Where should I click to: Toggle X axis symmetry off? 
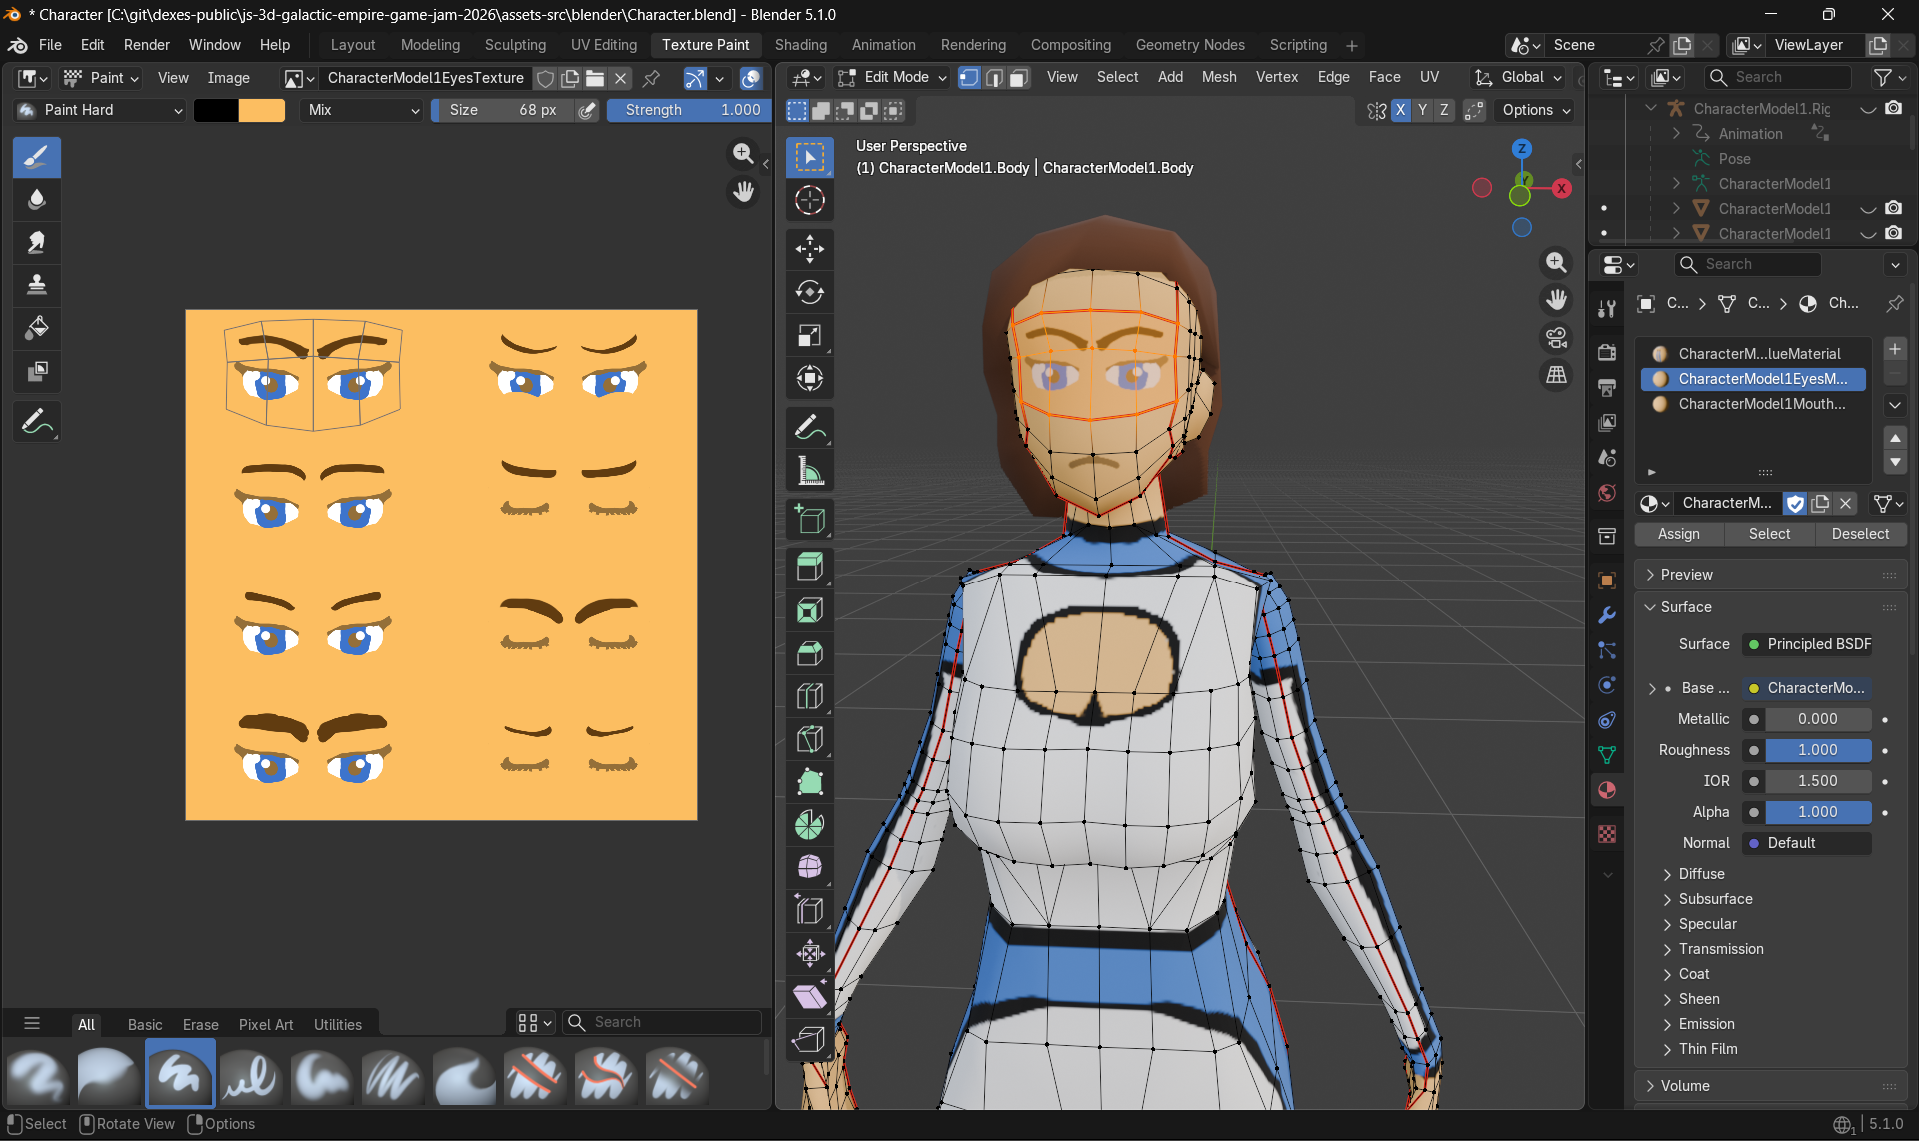pyautogui.click(x=1401, y=110)
